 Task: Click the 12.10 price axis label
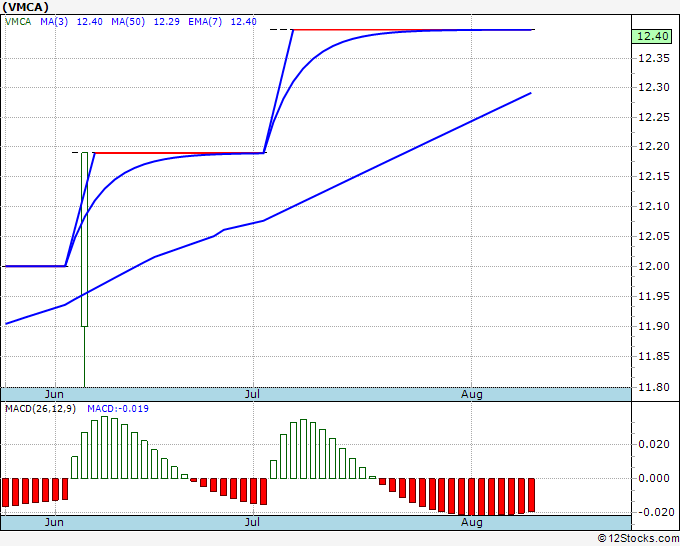click(654, 206)
